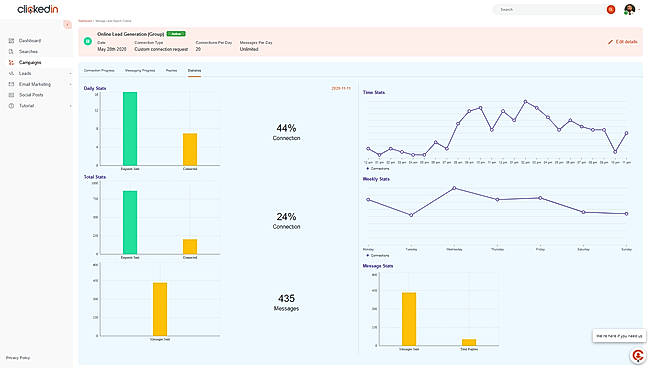Open Campaigns from the sidebar menu

[x=30, y=62]
